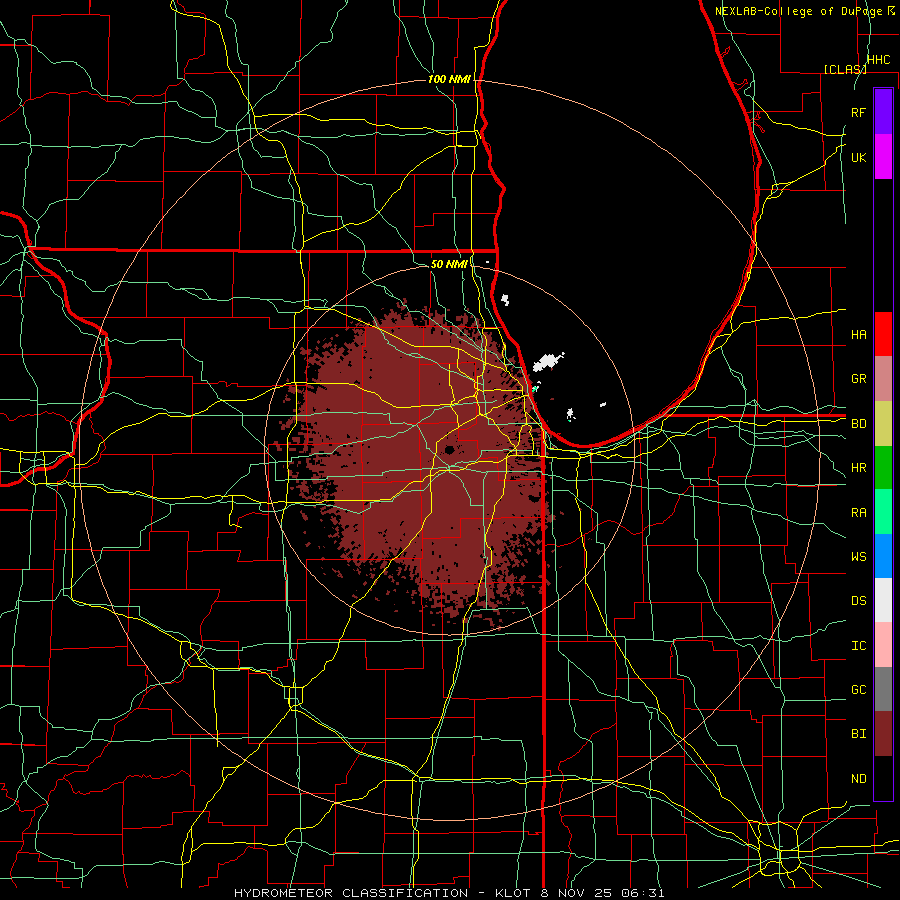
Task: Click the ND black legend swatch
Action: tap(883, 778)
